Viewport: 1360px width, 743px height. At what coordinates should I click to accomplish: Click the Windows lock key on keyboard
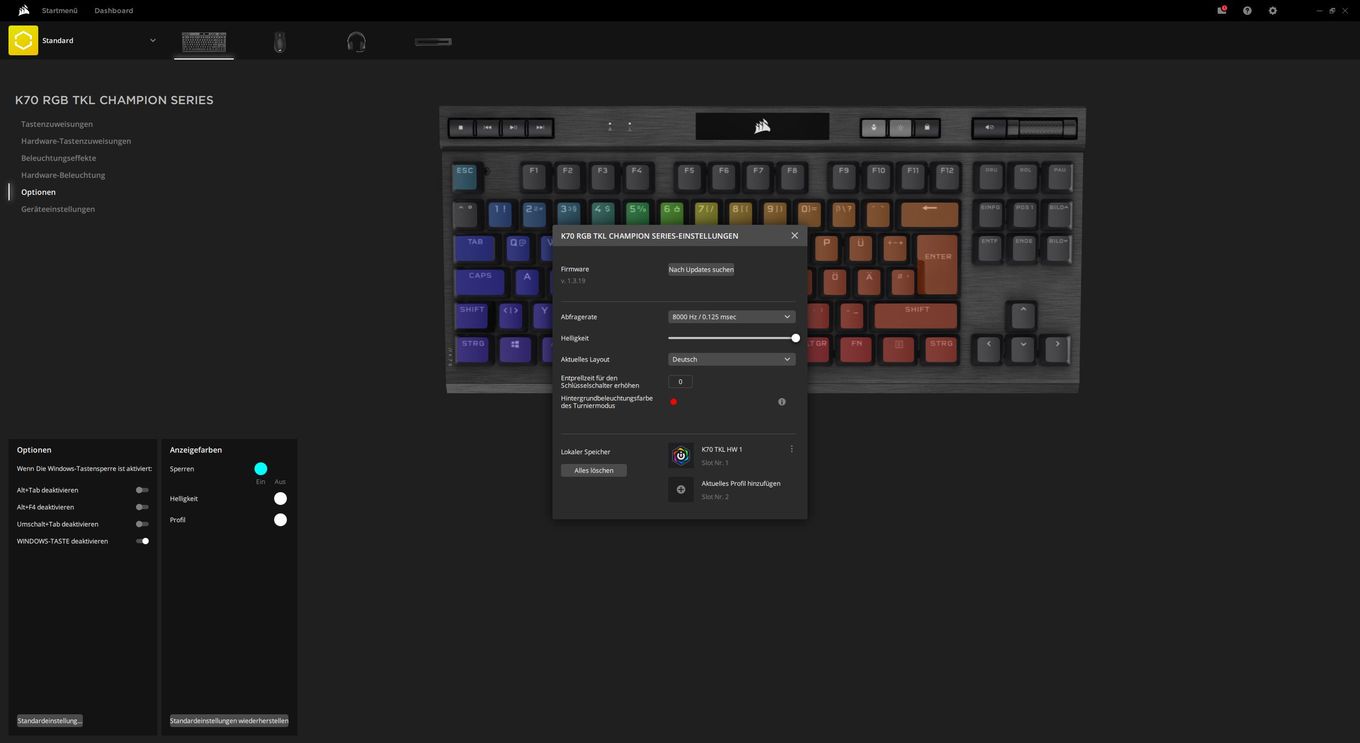926,128
